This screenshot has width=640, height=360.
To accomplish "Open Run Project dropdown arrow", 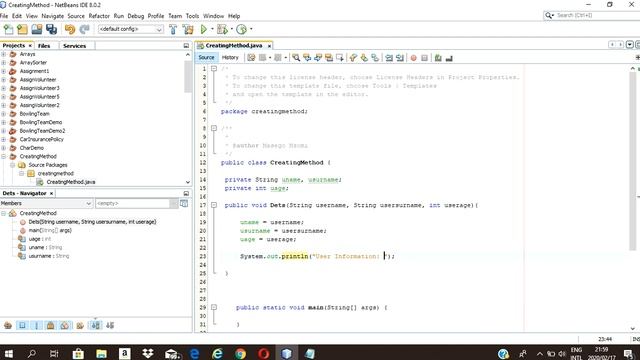I will point(212,29).
